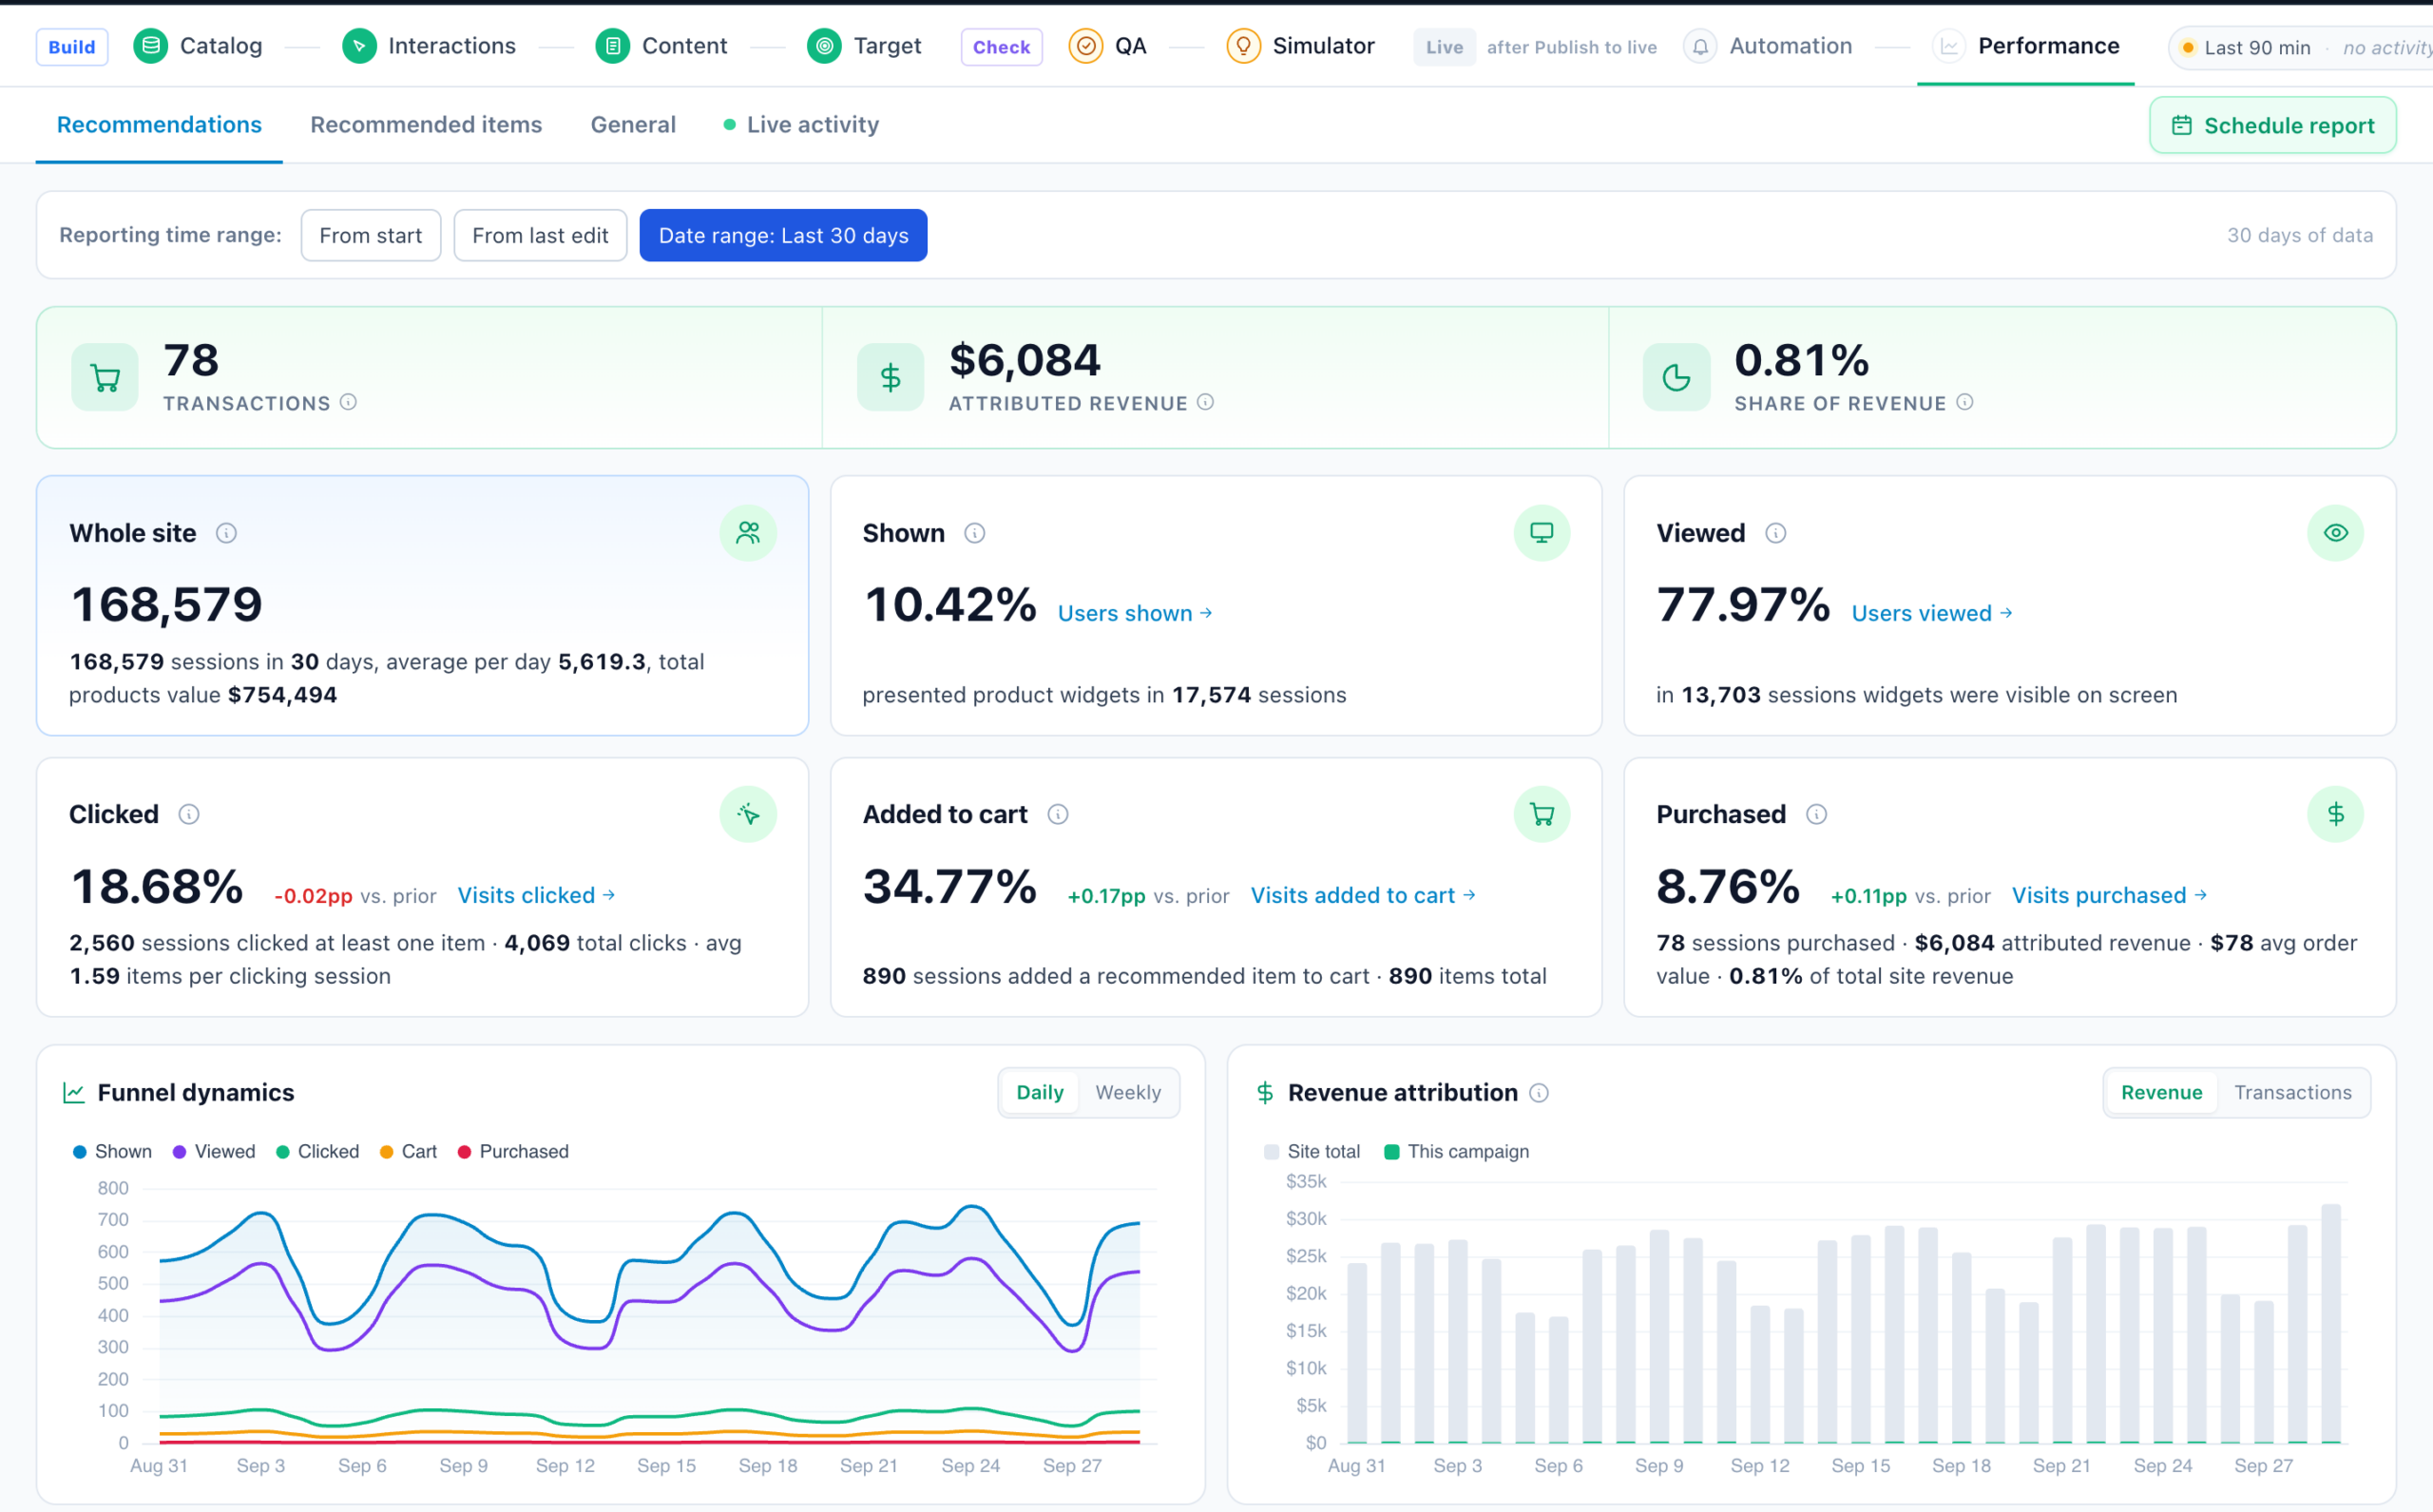Viewport: 2433px width, 1512px height.
Task: Show info for Added to cart
Action: [x=1058, y=814]
